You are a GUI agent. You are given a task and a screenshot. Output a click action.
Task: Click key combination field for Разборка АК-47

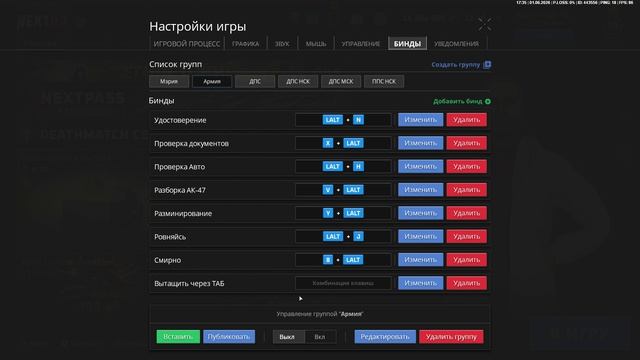click(343, 189)
